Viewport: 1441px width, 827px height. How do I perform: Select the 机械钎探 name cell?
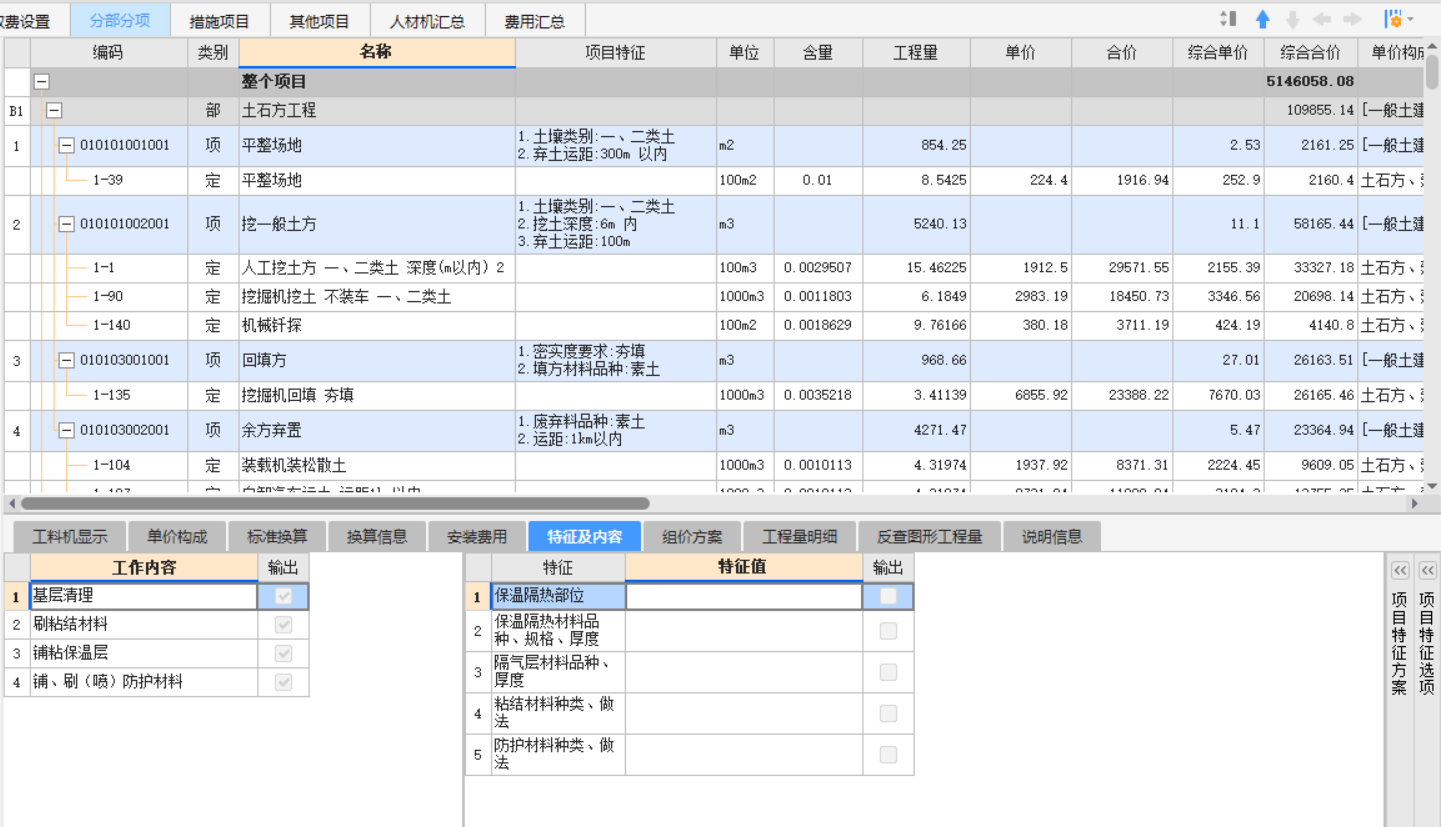pos(377,325)
